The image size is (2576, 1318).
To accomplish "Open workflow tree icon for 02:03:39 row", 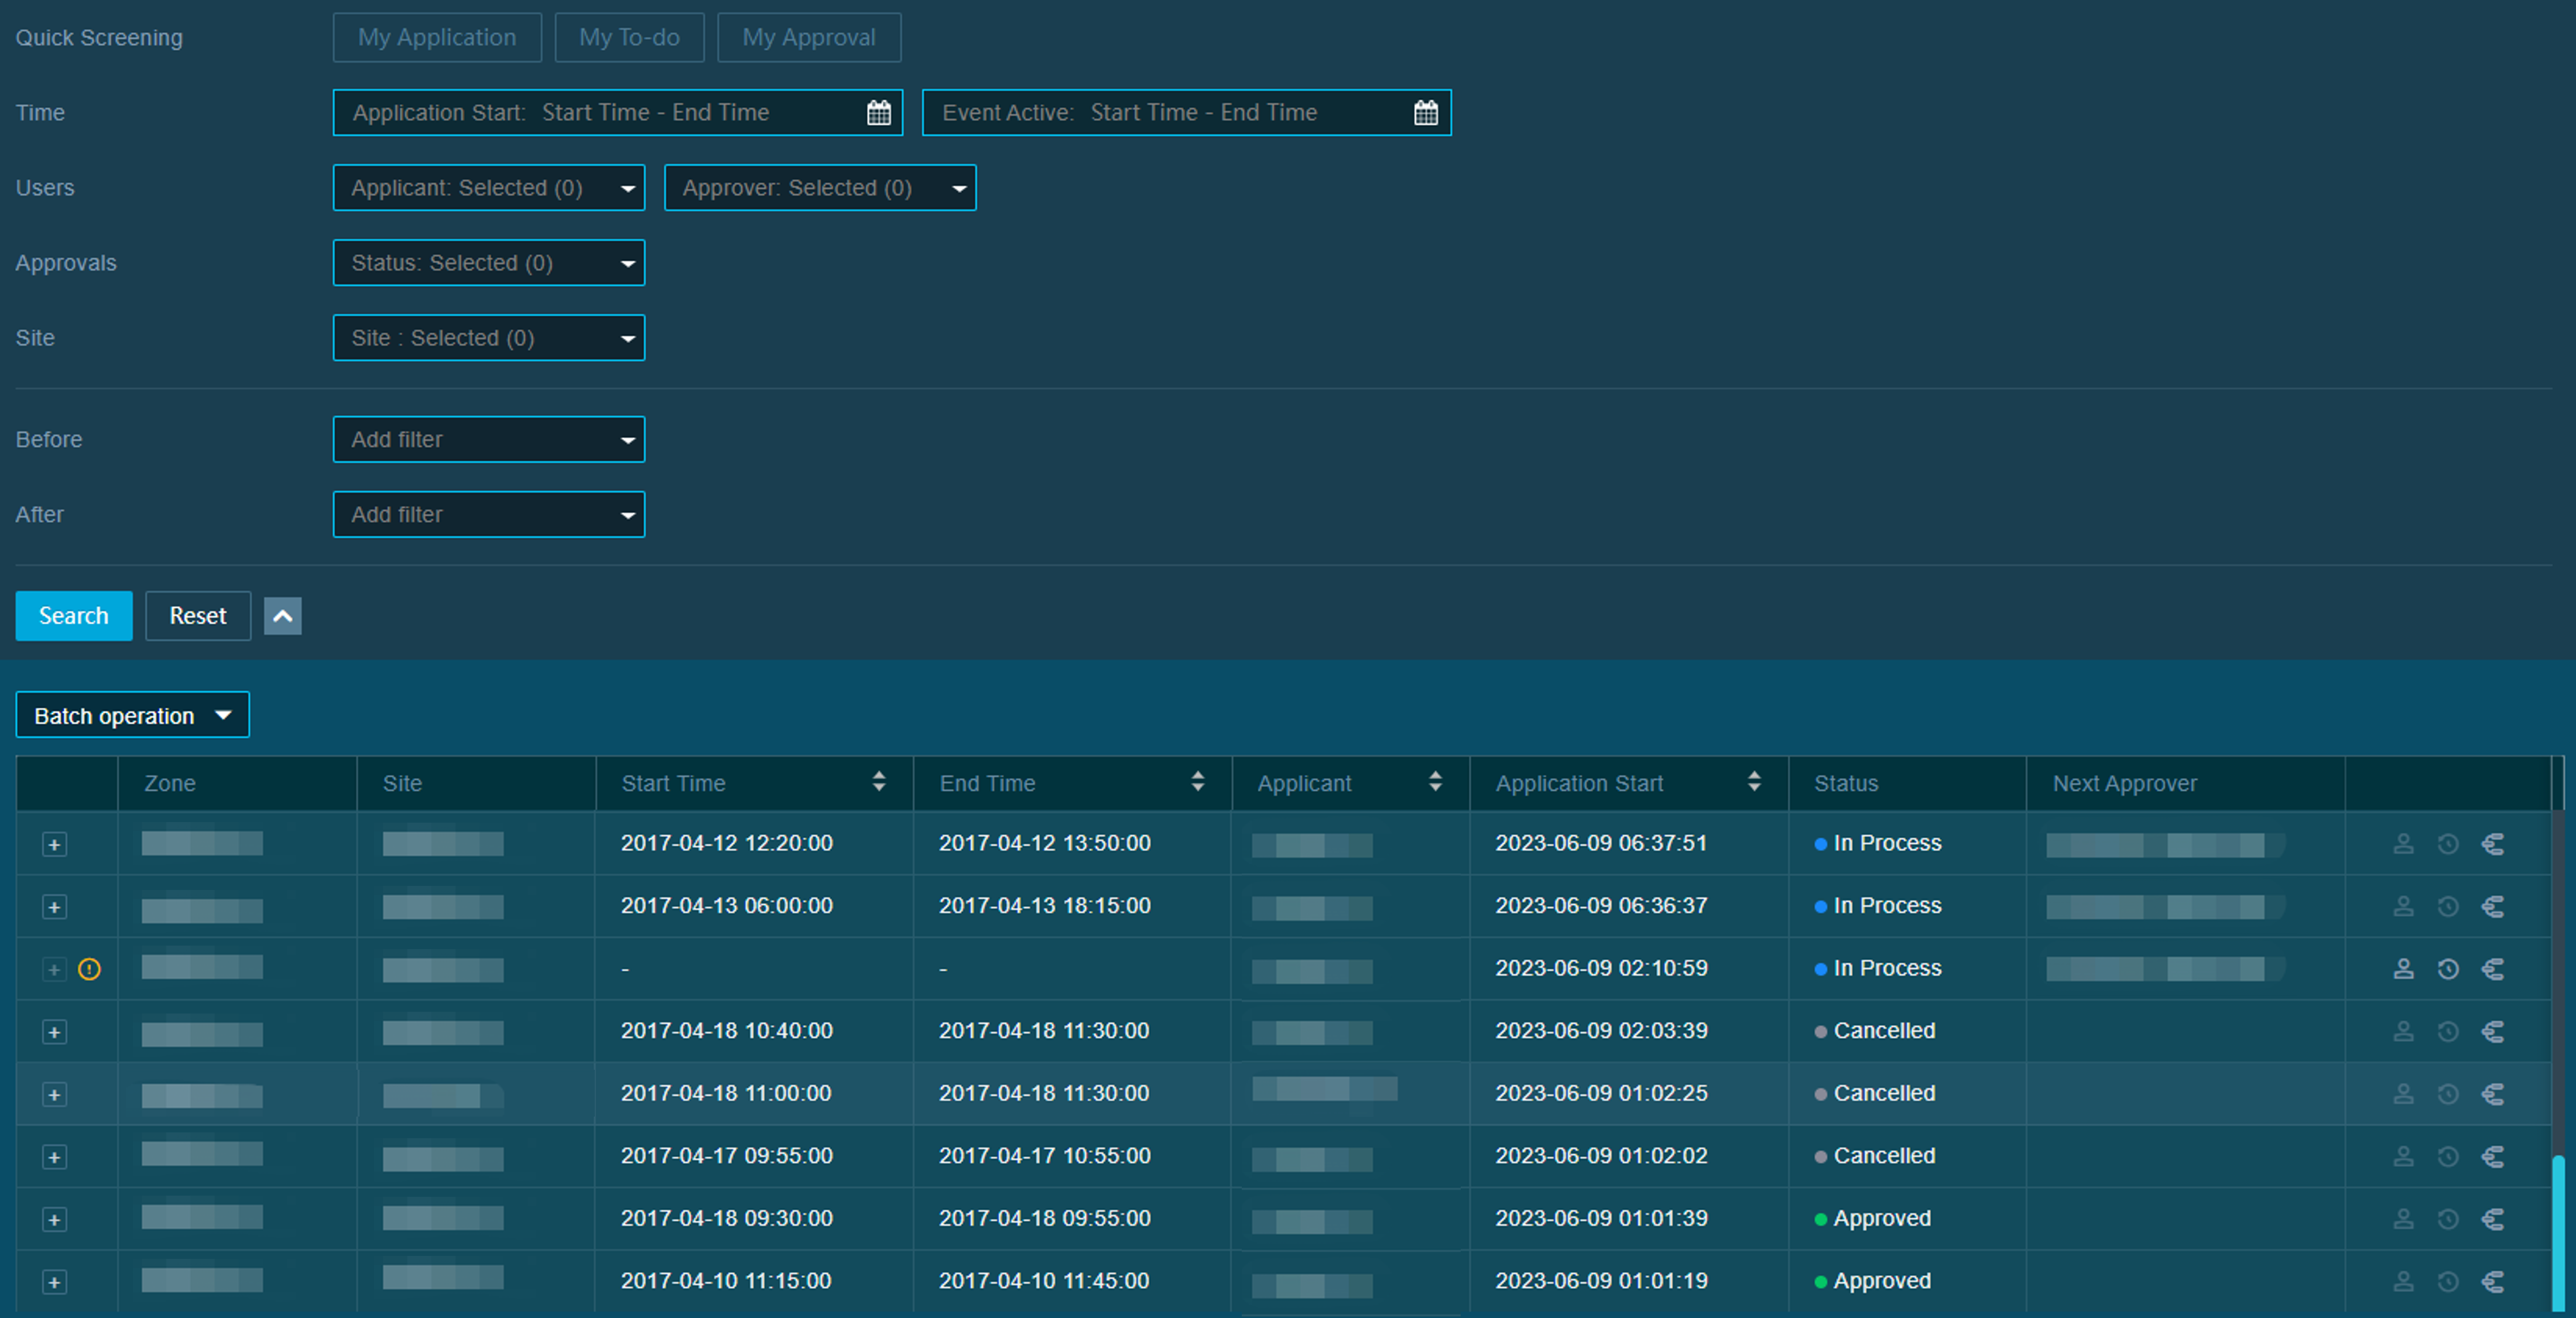I will click(x=2493, y=1032).
